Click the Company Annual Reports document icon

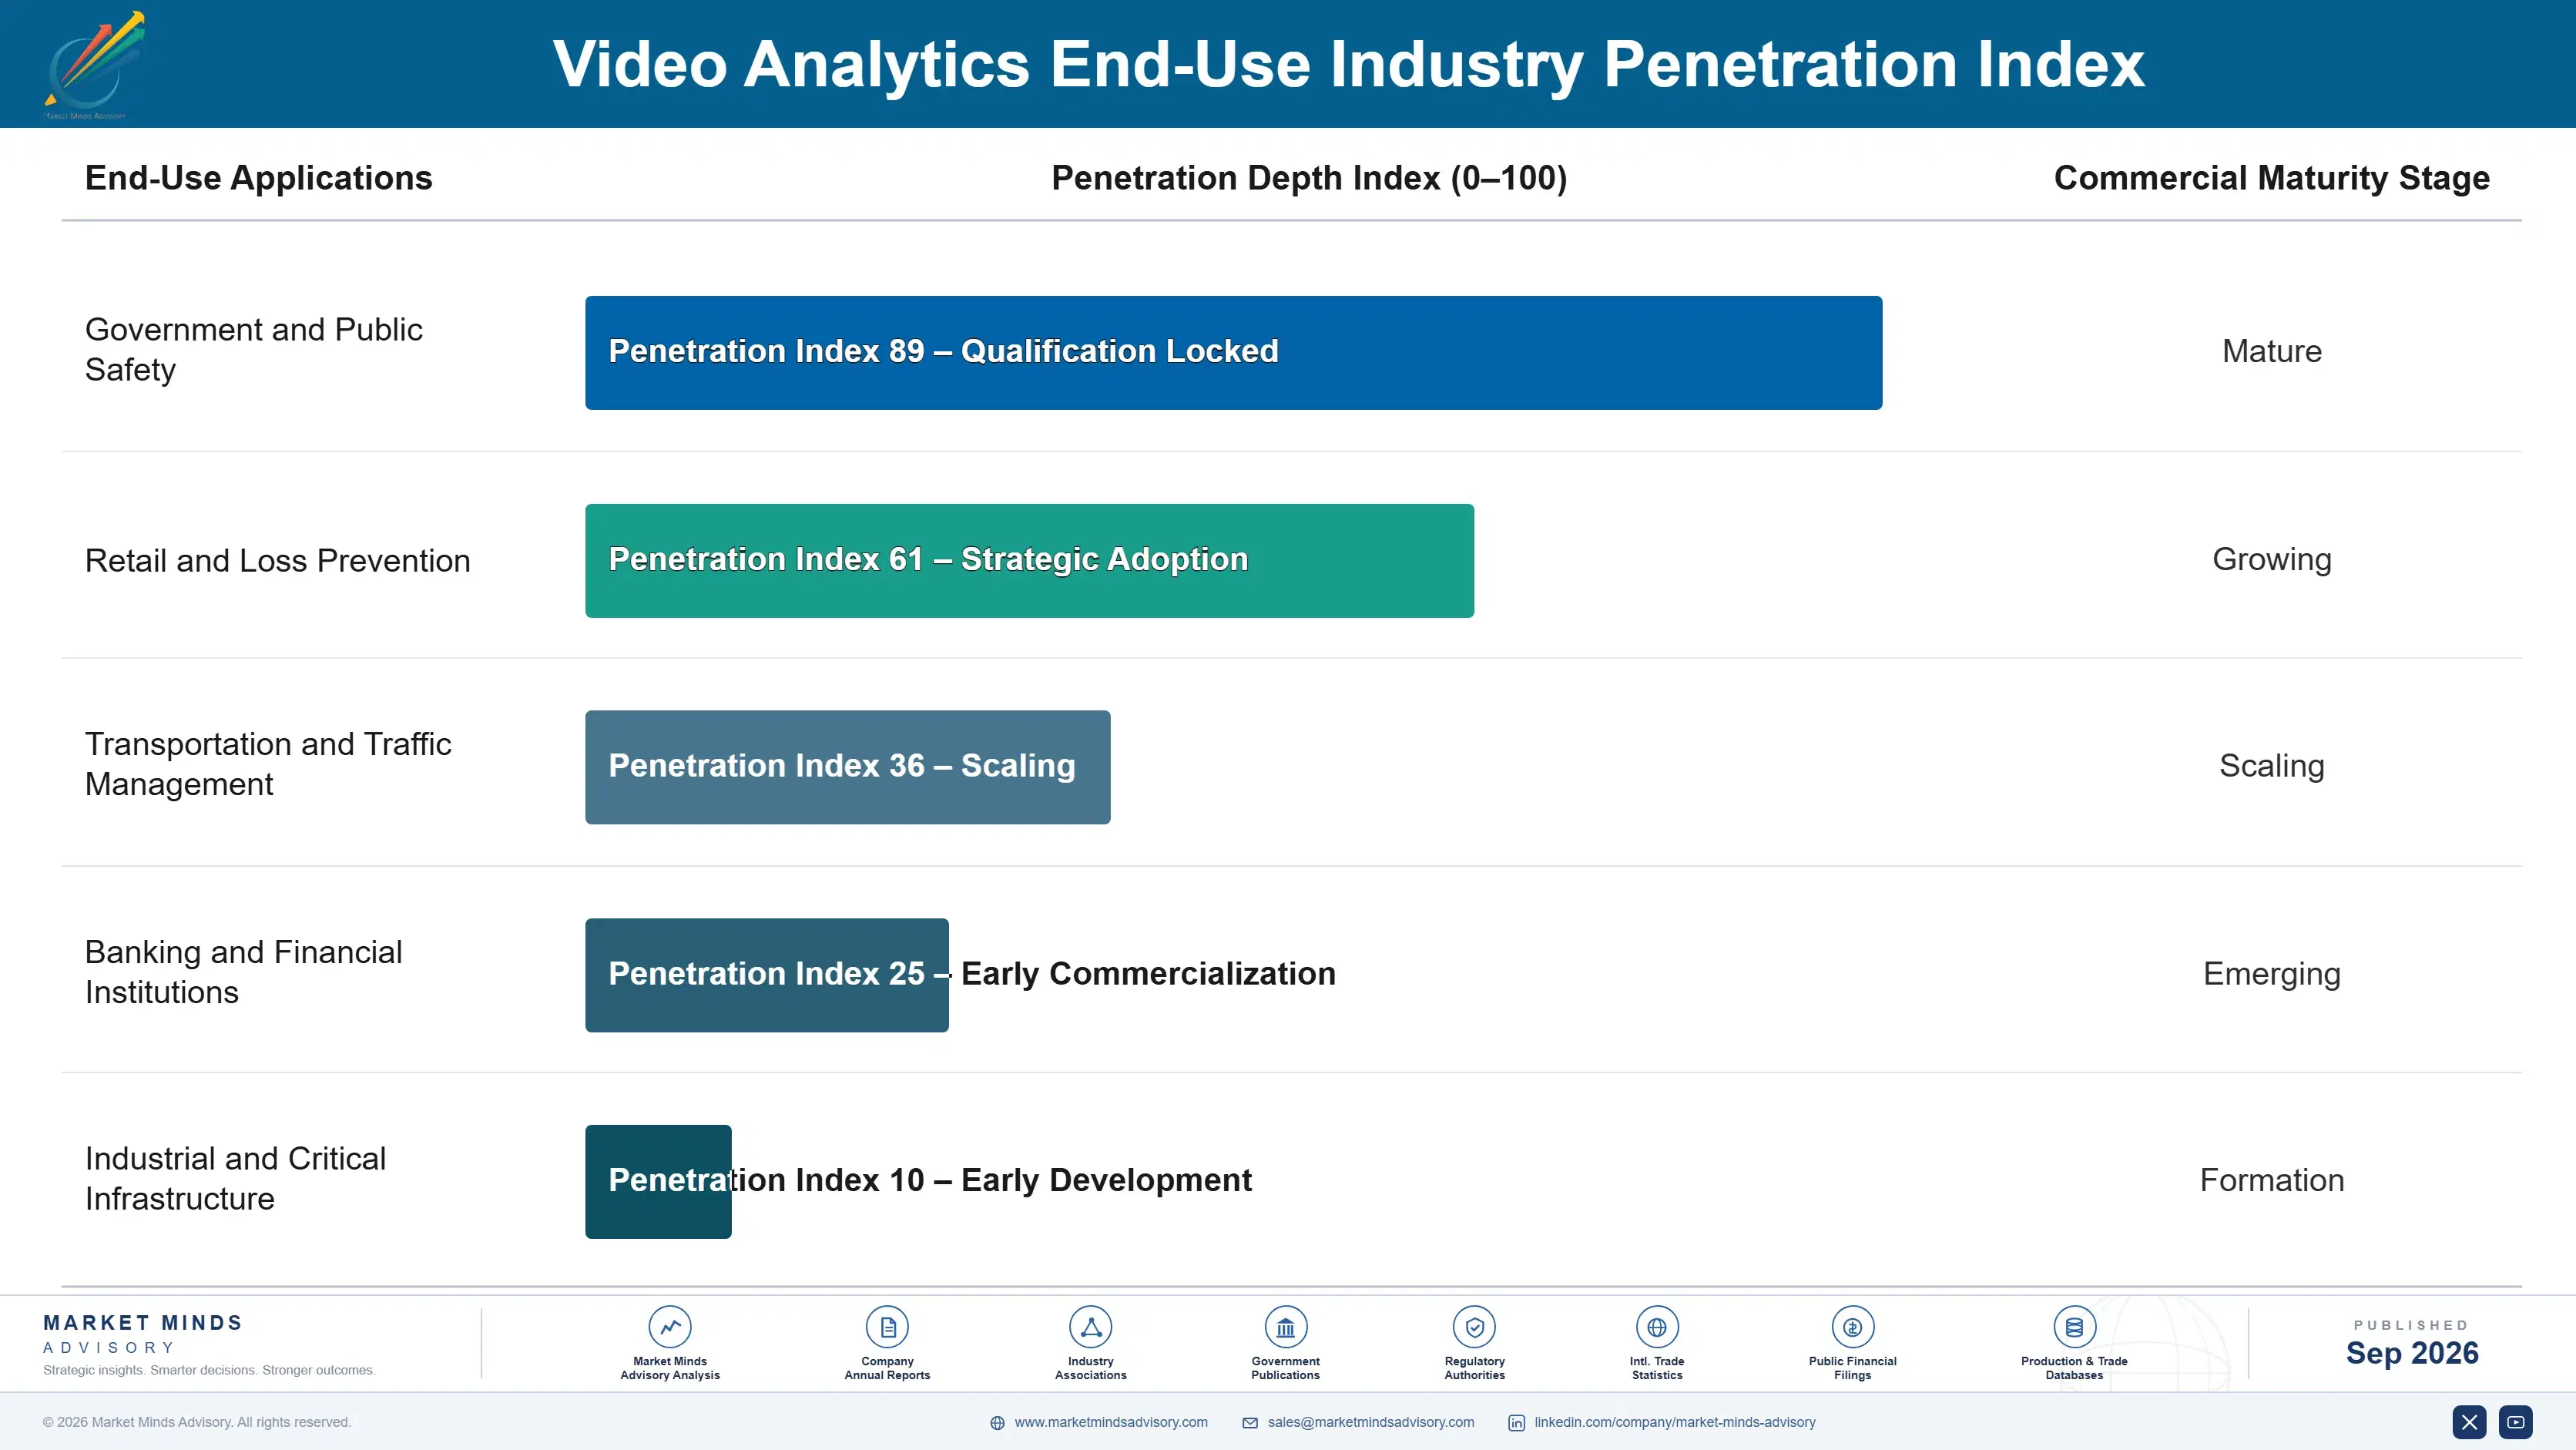[x=887, y=1327]
